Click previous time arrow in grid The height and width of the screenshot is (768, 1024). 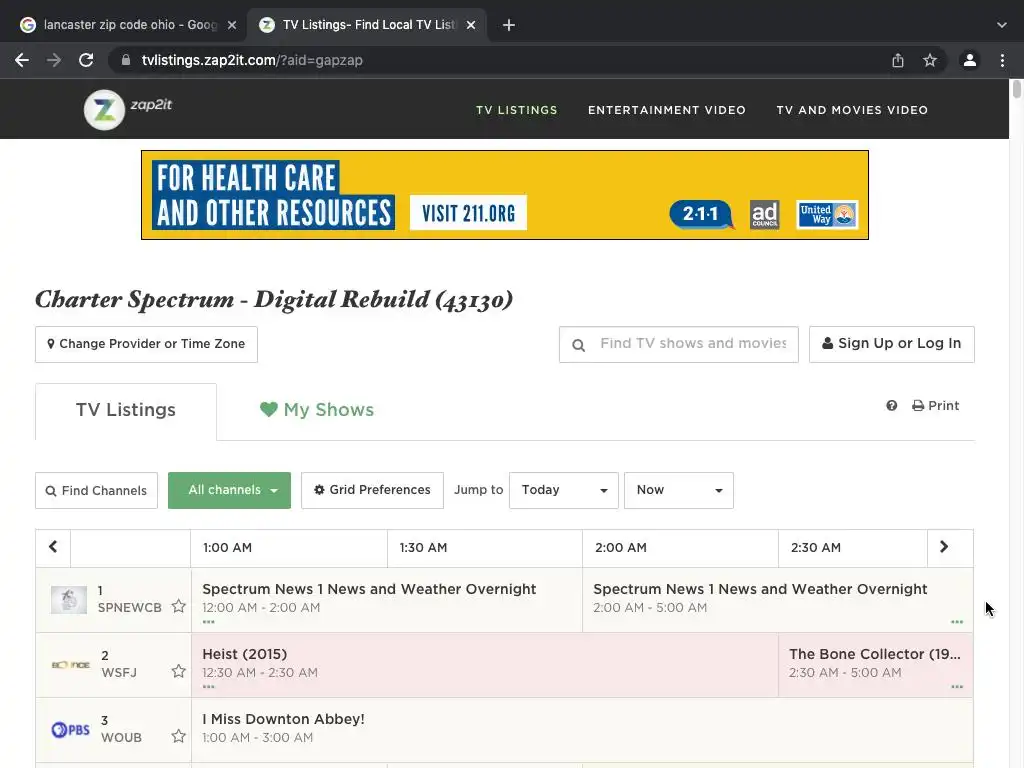(x=53, y=547)
